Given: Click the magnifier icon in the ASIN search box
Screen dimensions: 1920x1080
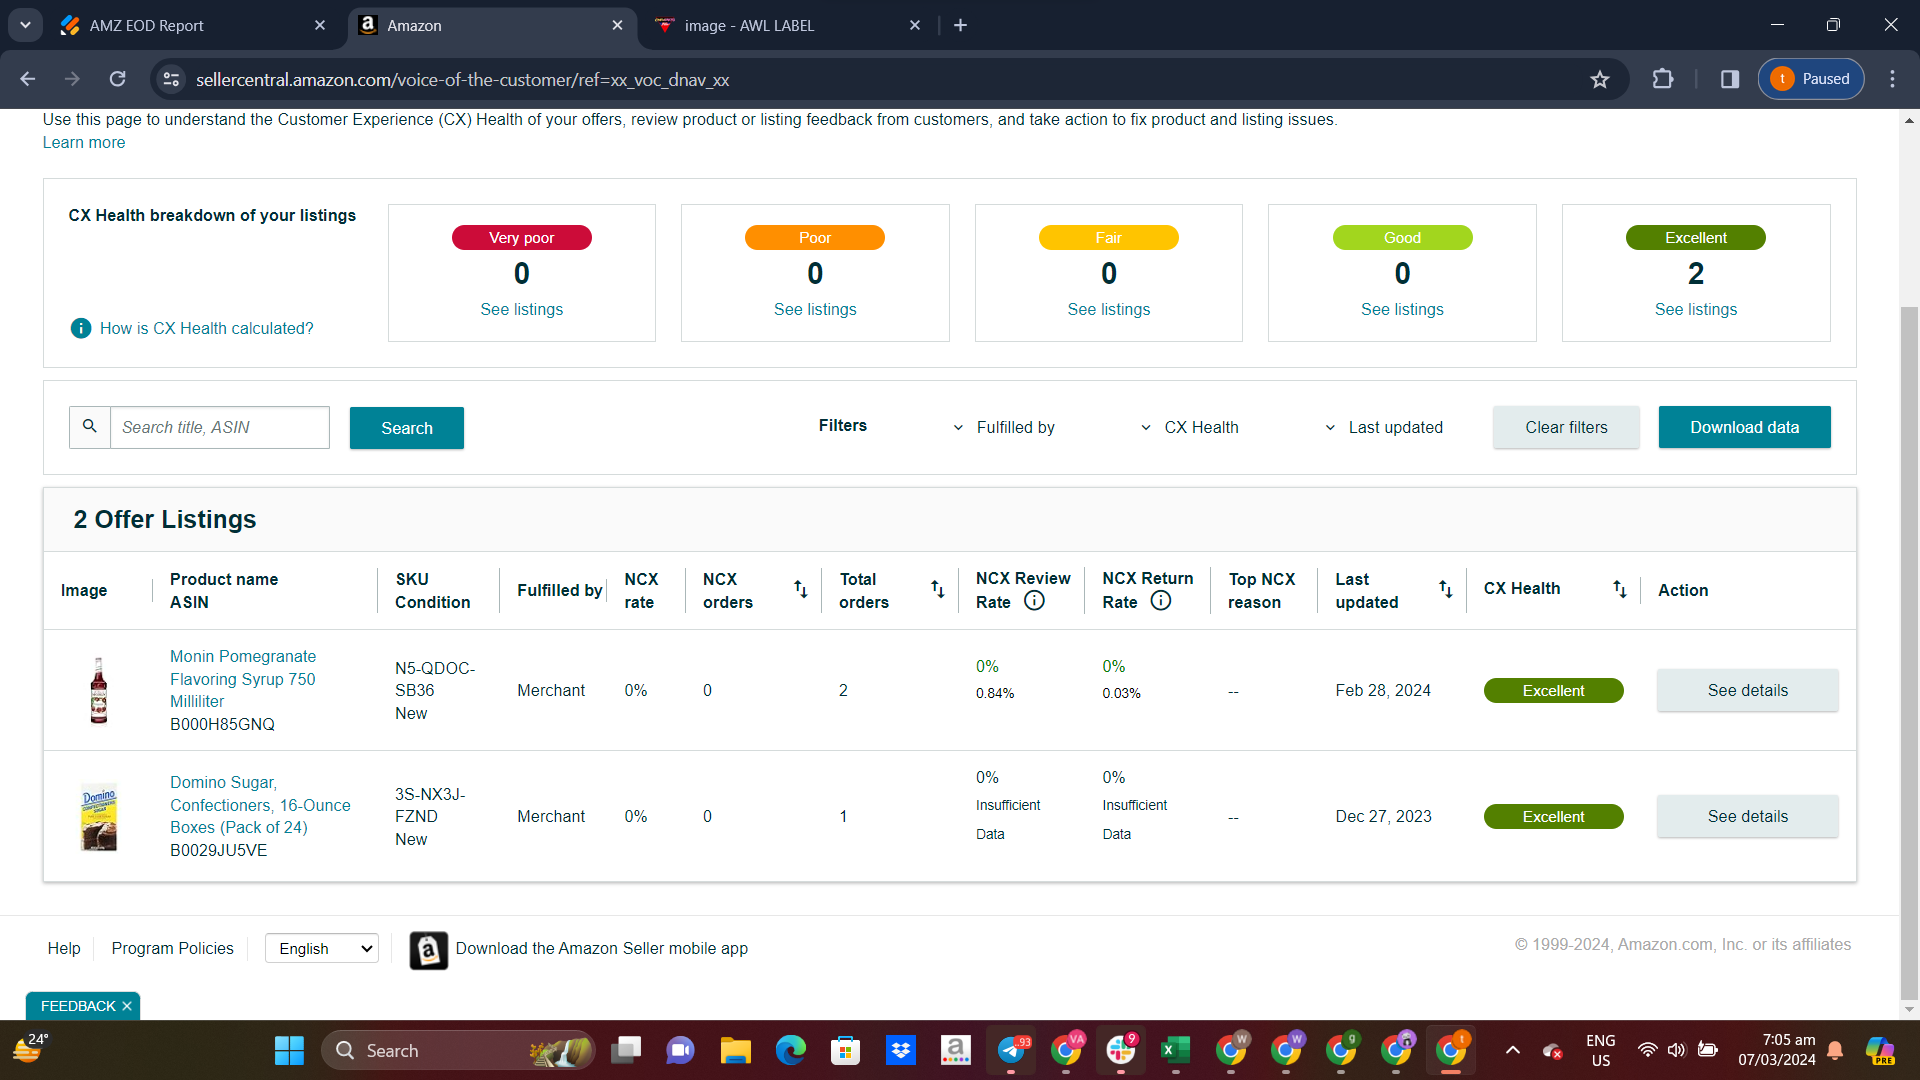Looking at the screenshot, I should [90, 427].
